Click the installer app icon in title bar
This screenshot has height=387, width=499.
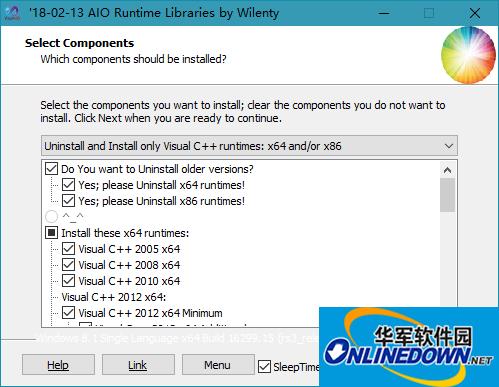[x=12, y=13]
